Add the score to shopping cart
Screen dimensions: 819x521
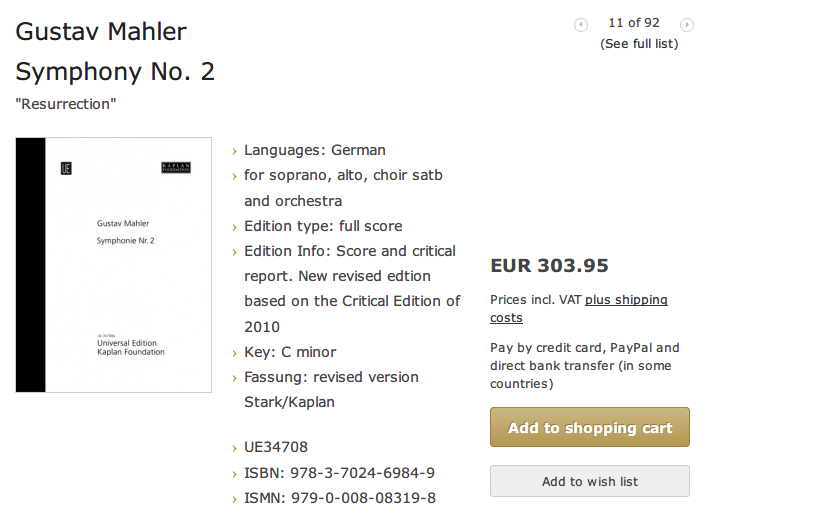point(590,427)
